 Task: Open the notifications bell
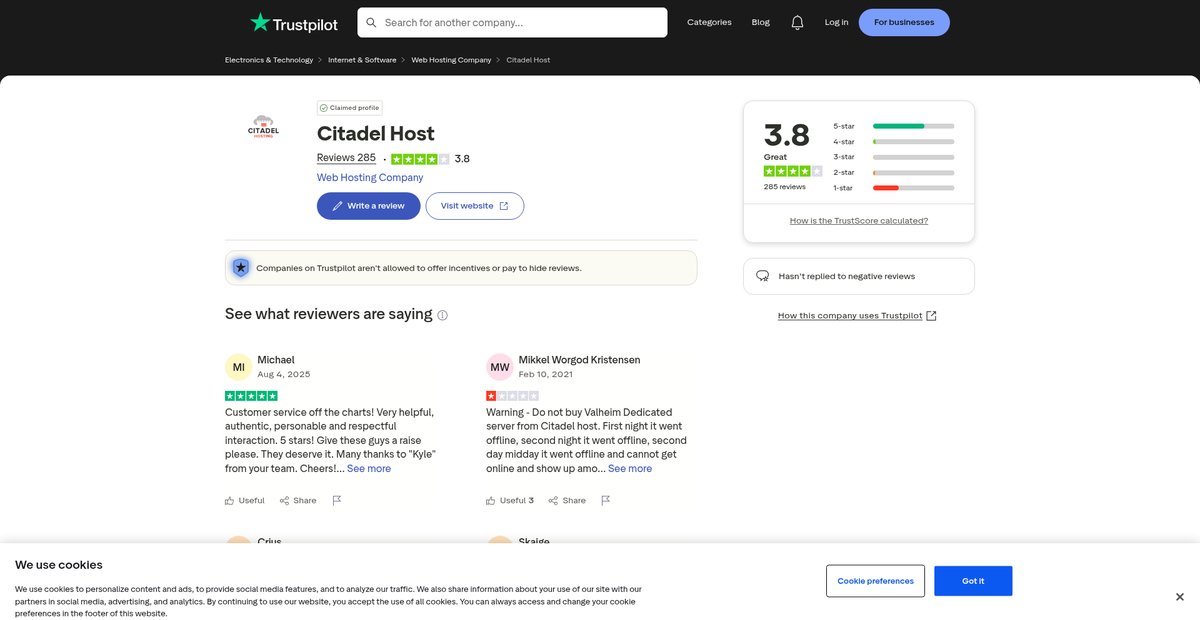click(797, 22)
